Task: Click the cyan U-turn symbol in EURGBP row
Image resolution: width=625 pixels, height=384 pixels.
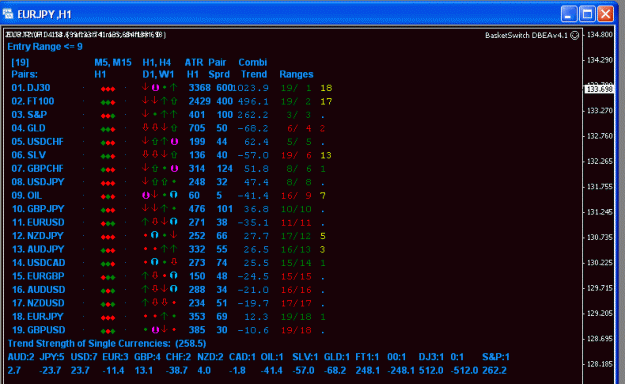Action: click(173, 276)
